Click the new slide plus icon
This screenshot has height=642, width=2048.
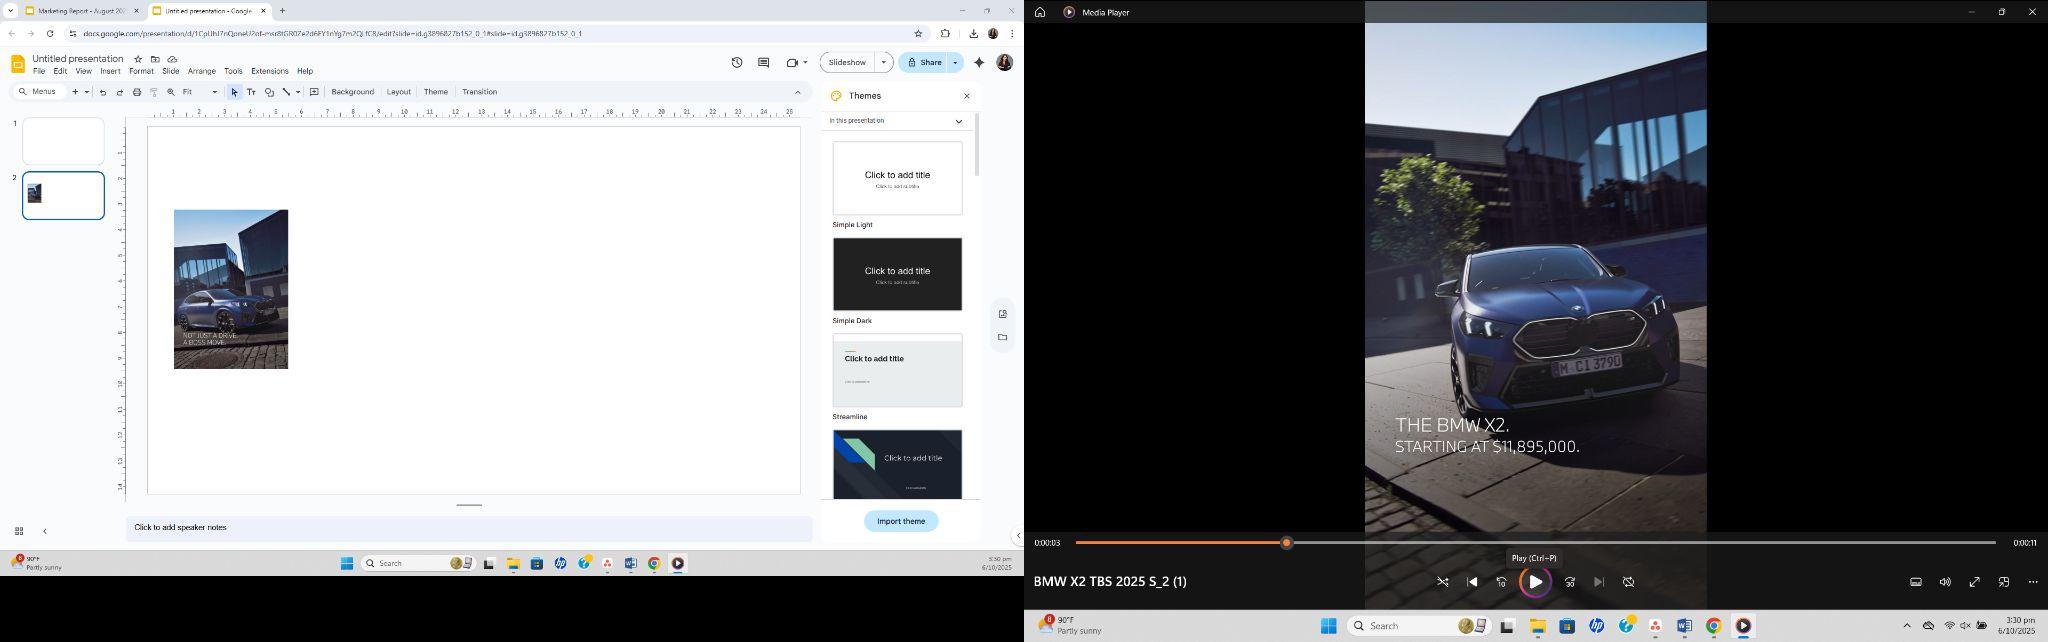(x=75, y=92)
